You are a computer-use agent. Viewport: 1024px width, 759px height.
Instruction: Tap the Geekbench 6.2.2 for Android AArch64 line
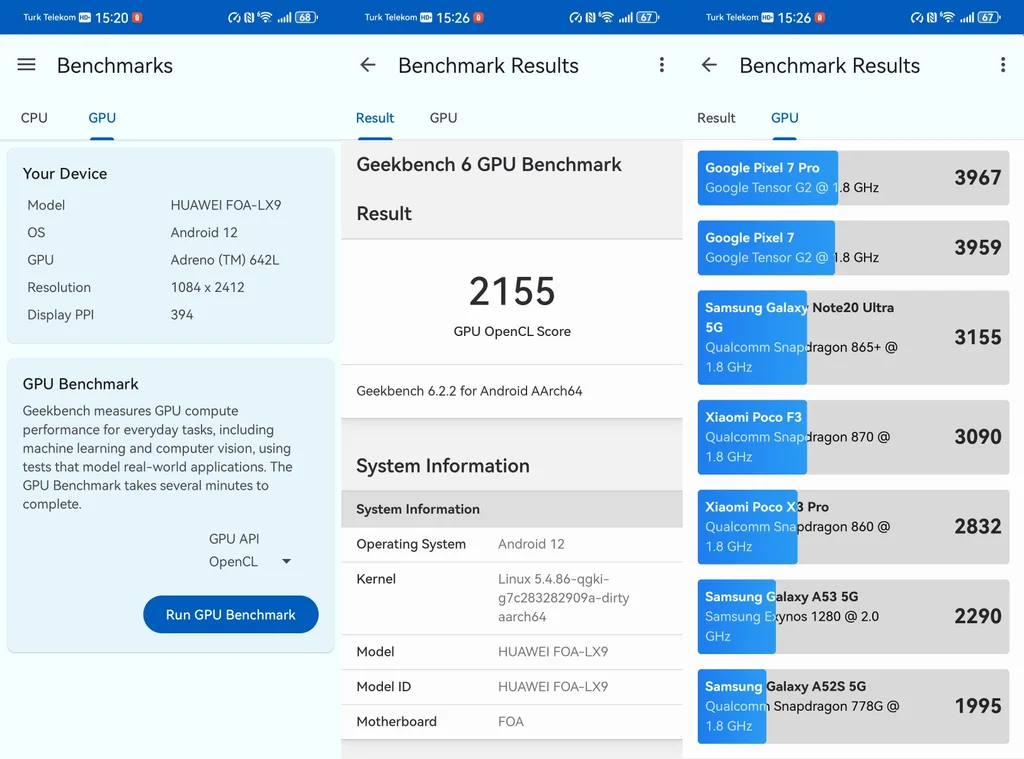(x=469, y=391)
